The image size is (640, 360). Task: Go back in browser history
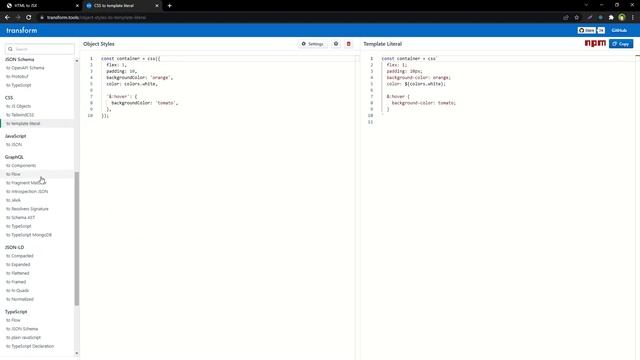(7, 18)
